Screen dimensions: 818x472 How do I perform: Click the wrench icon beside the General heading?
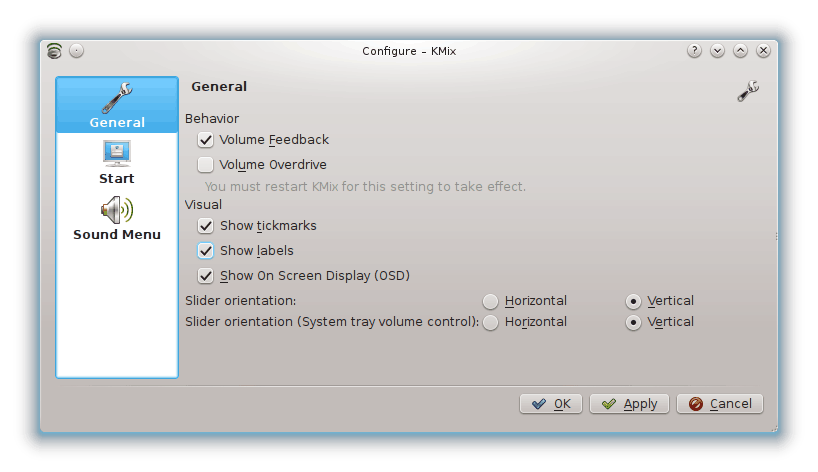[748, 91]
